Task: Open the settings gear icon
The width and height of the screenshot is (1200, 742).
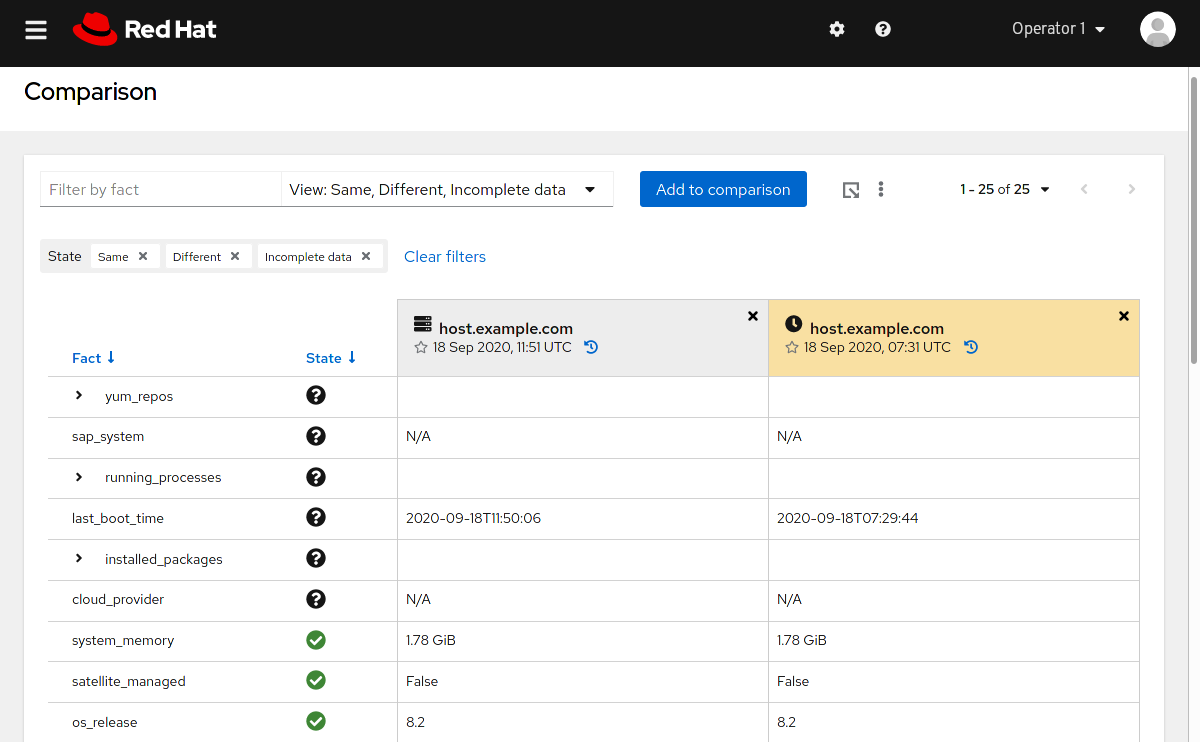Action: [x=837, y=29]
